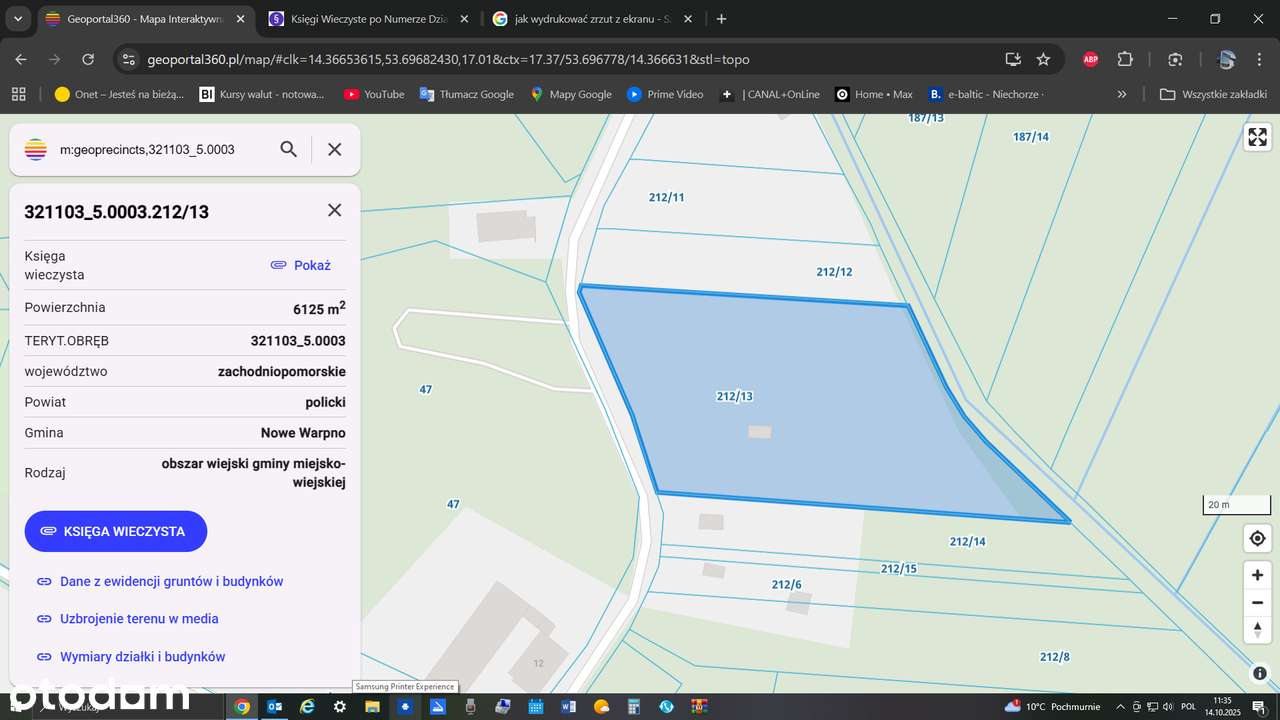Image resolution: width=1280 pixels, height=720 pixels.
Task: Search with the magnifier icon in search box
Action: tap(289, 150)
